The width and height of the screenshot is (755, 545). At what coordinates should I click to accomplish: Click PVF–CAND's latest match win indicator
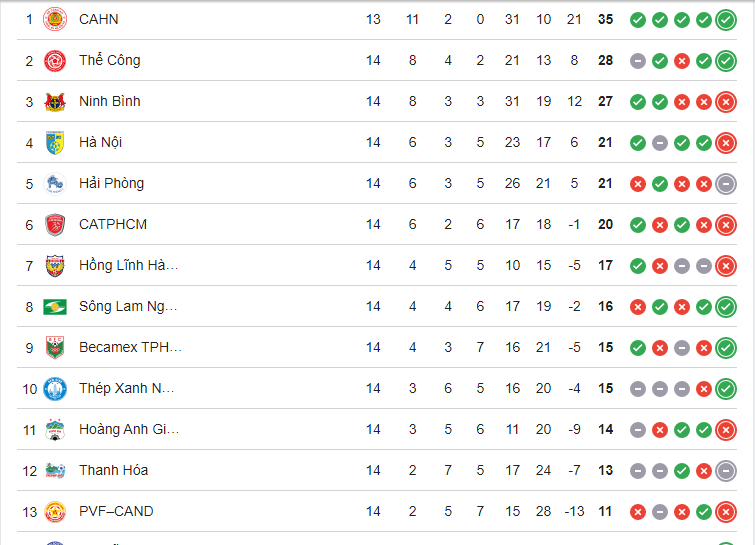pos(726,511)
